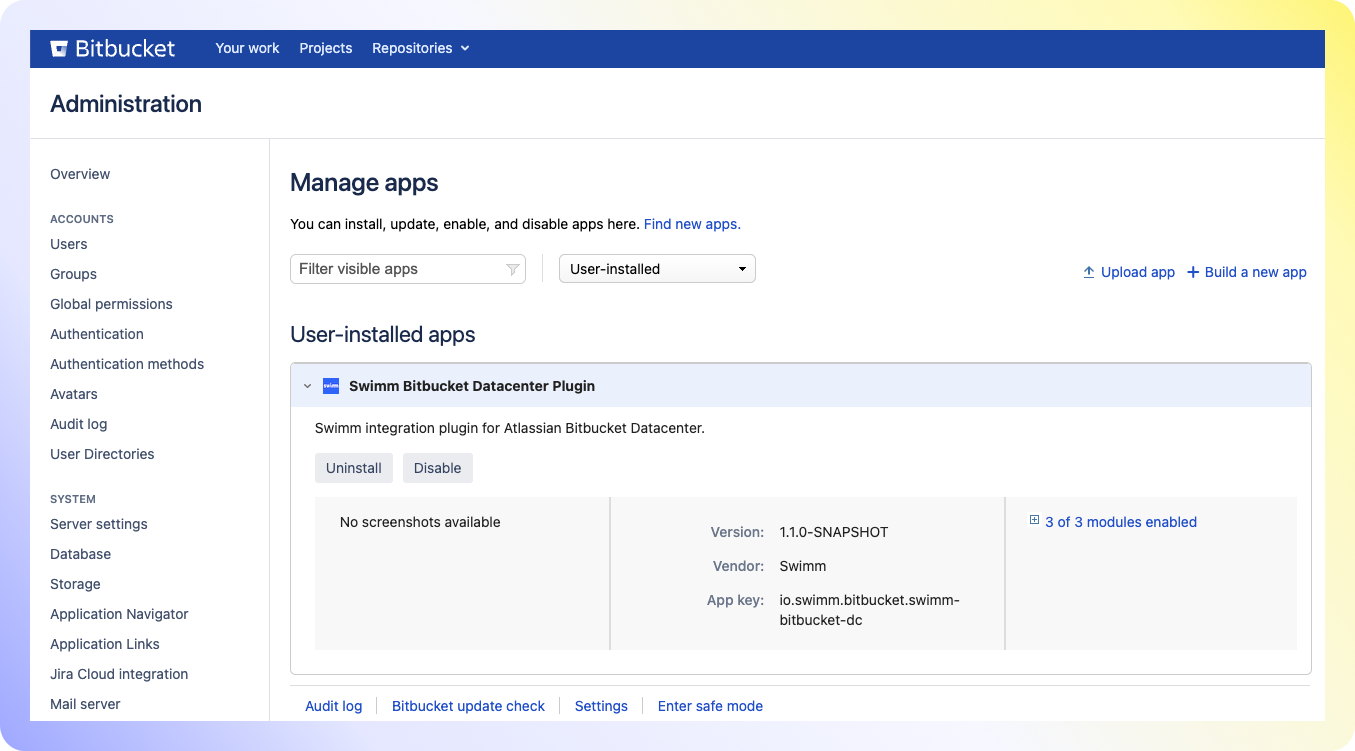This screenshot has height=751, width=1355.
Task: Open Your work in top navigation
Action: point(248,48)
